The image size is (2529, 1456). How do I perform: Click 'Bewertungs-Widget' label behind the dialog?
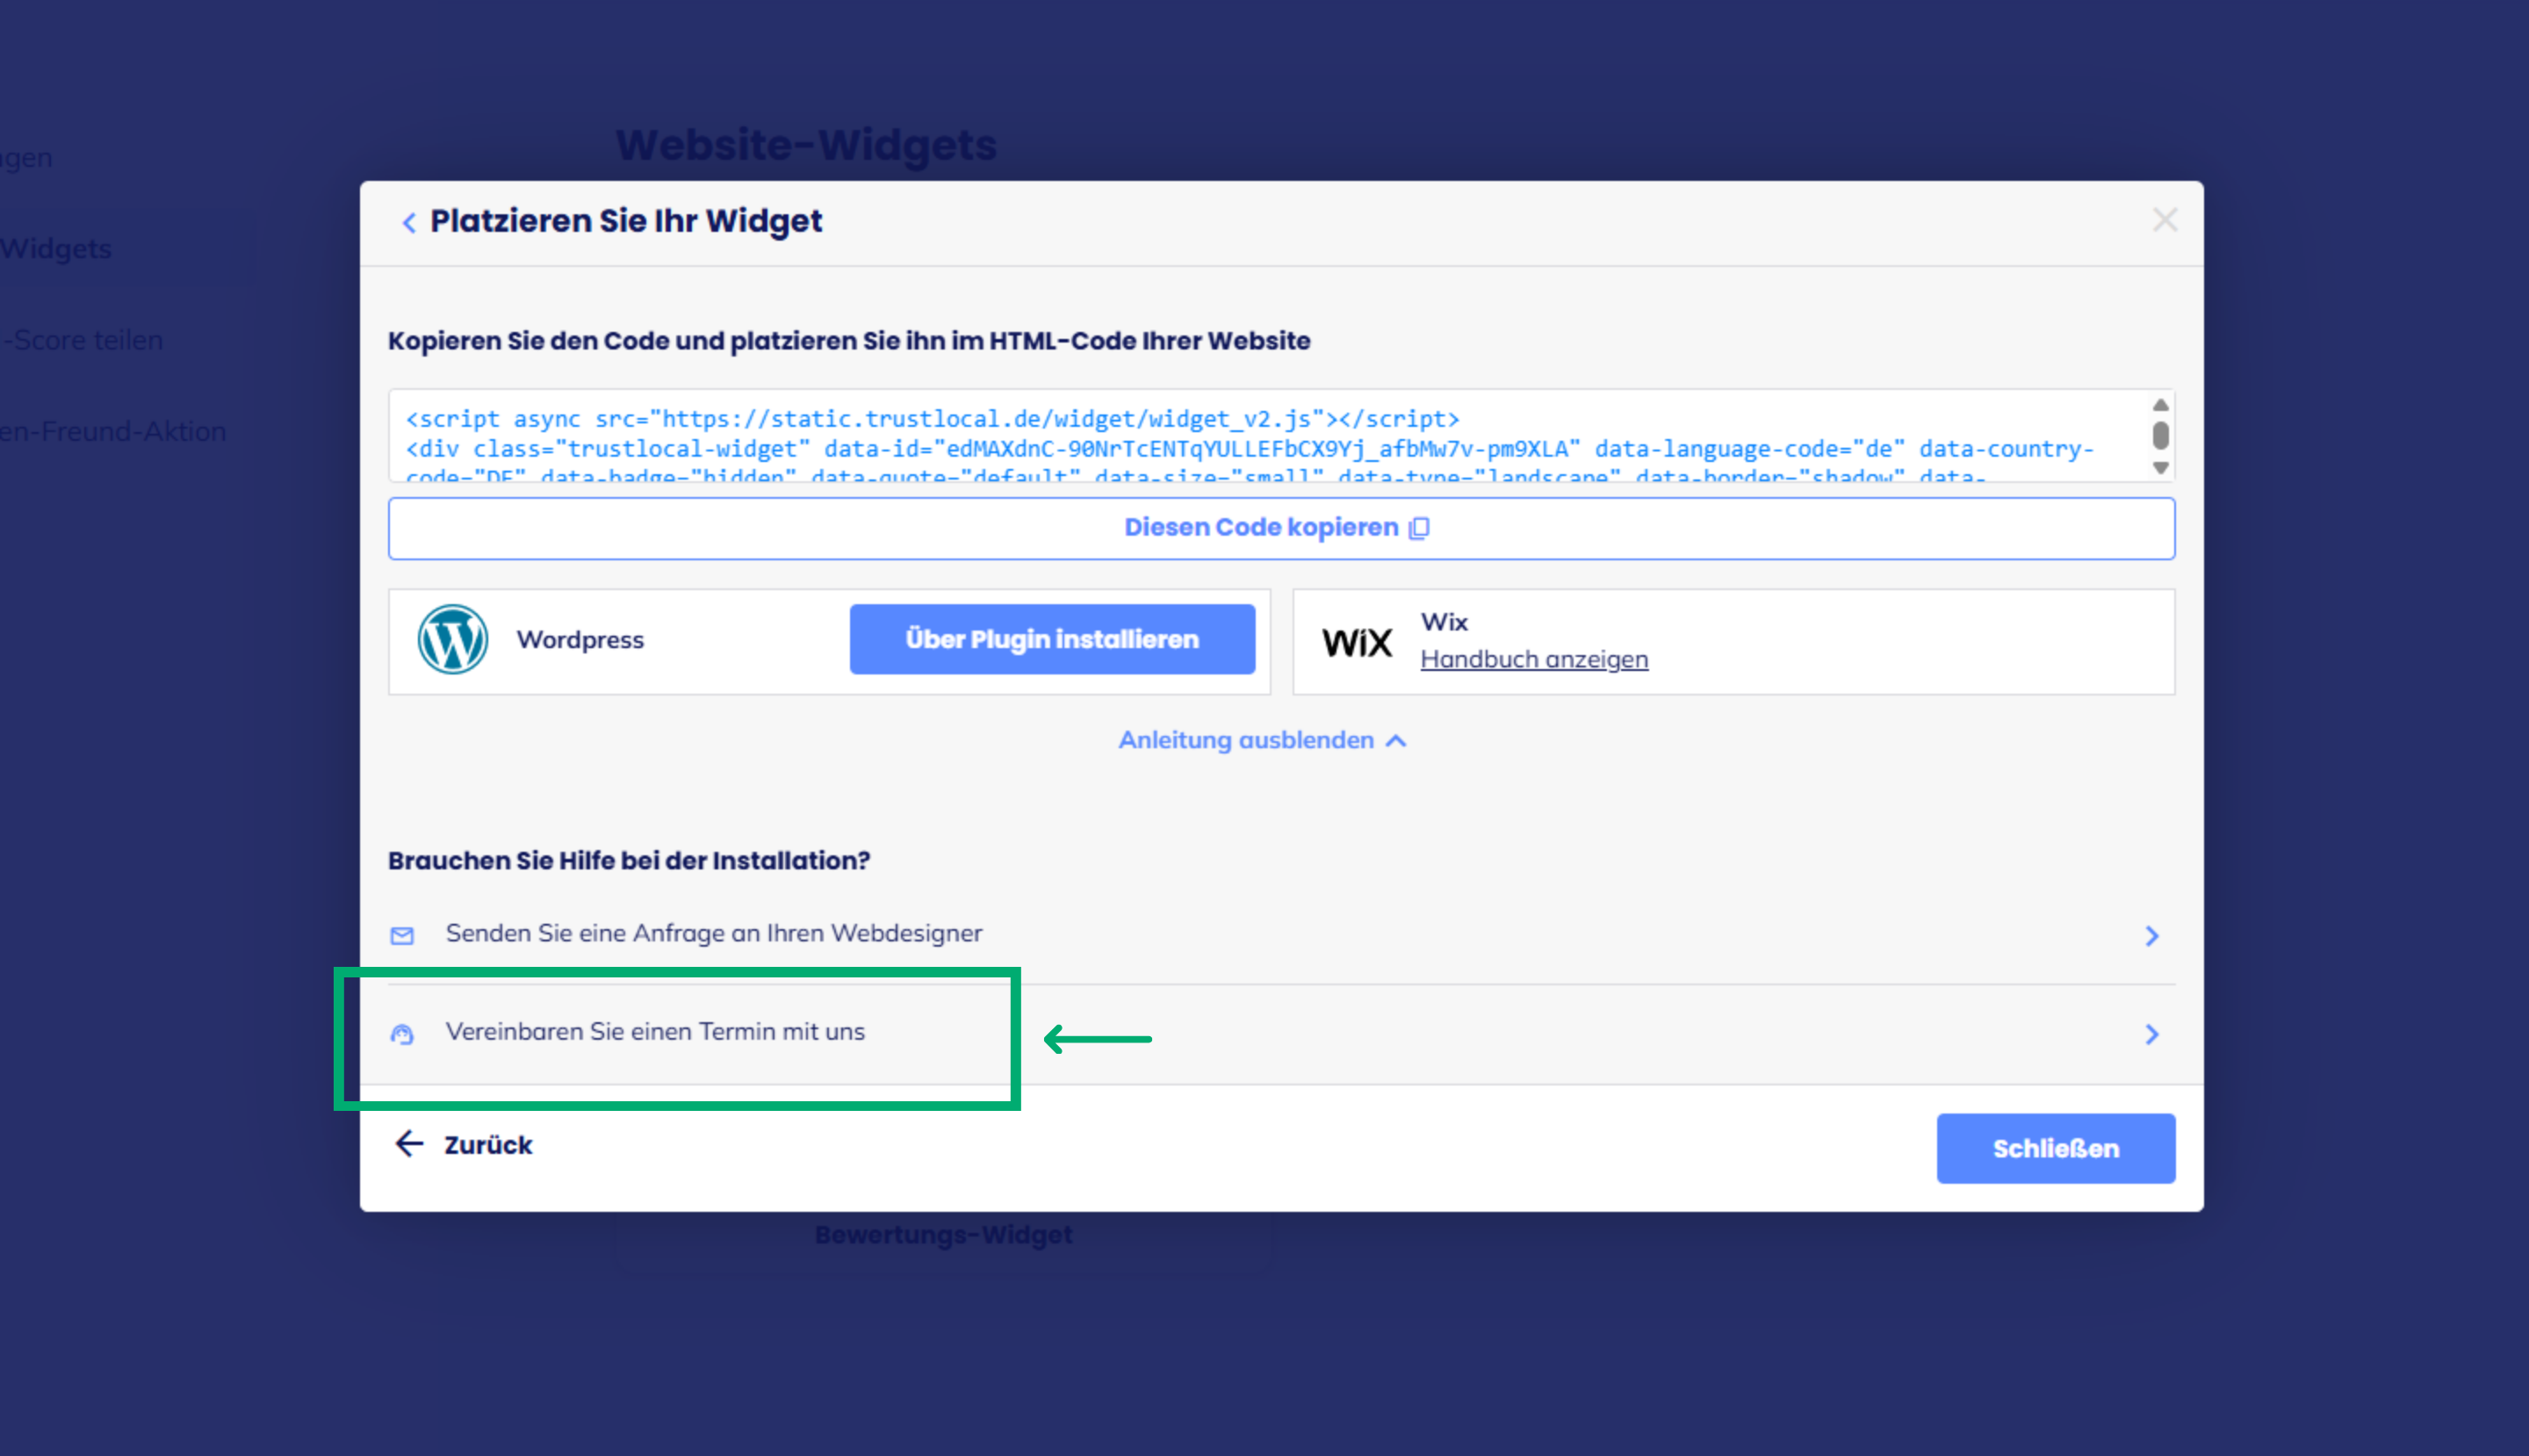tap(943, 1235)
